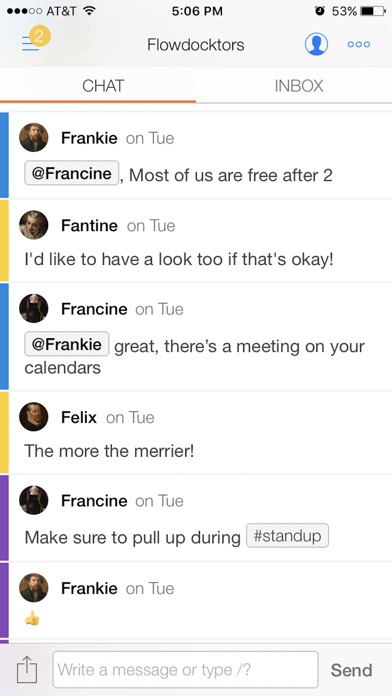Focus the 'Write a message' input field
Screen dimensions: 392x696
(x=186, y=669)
